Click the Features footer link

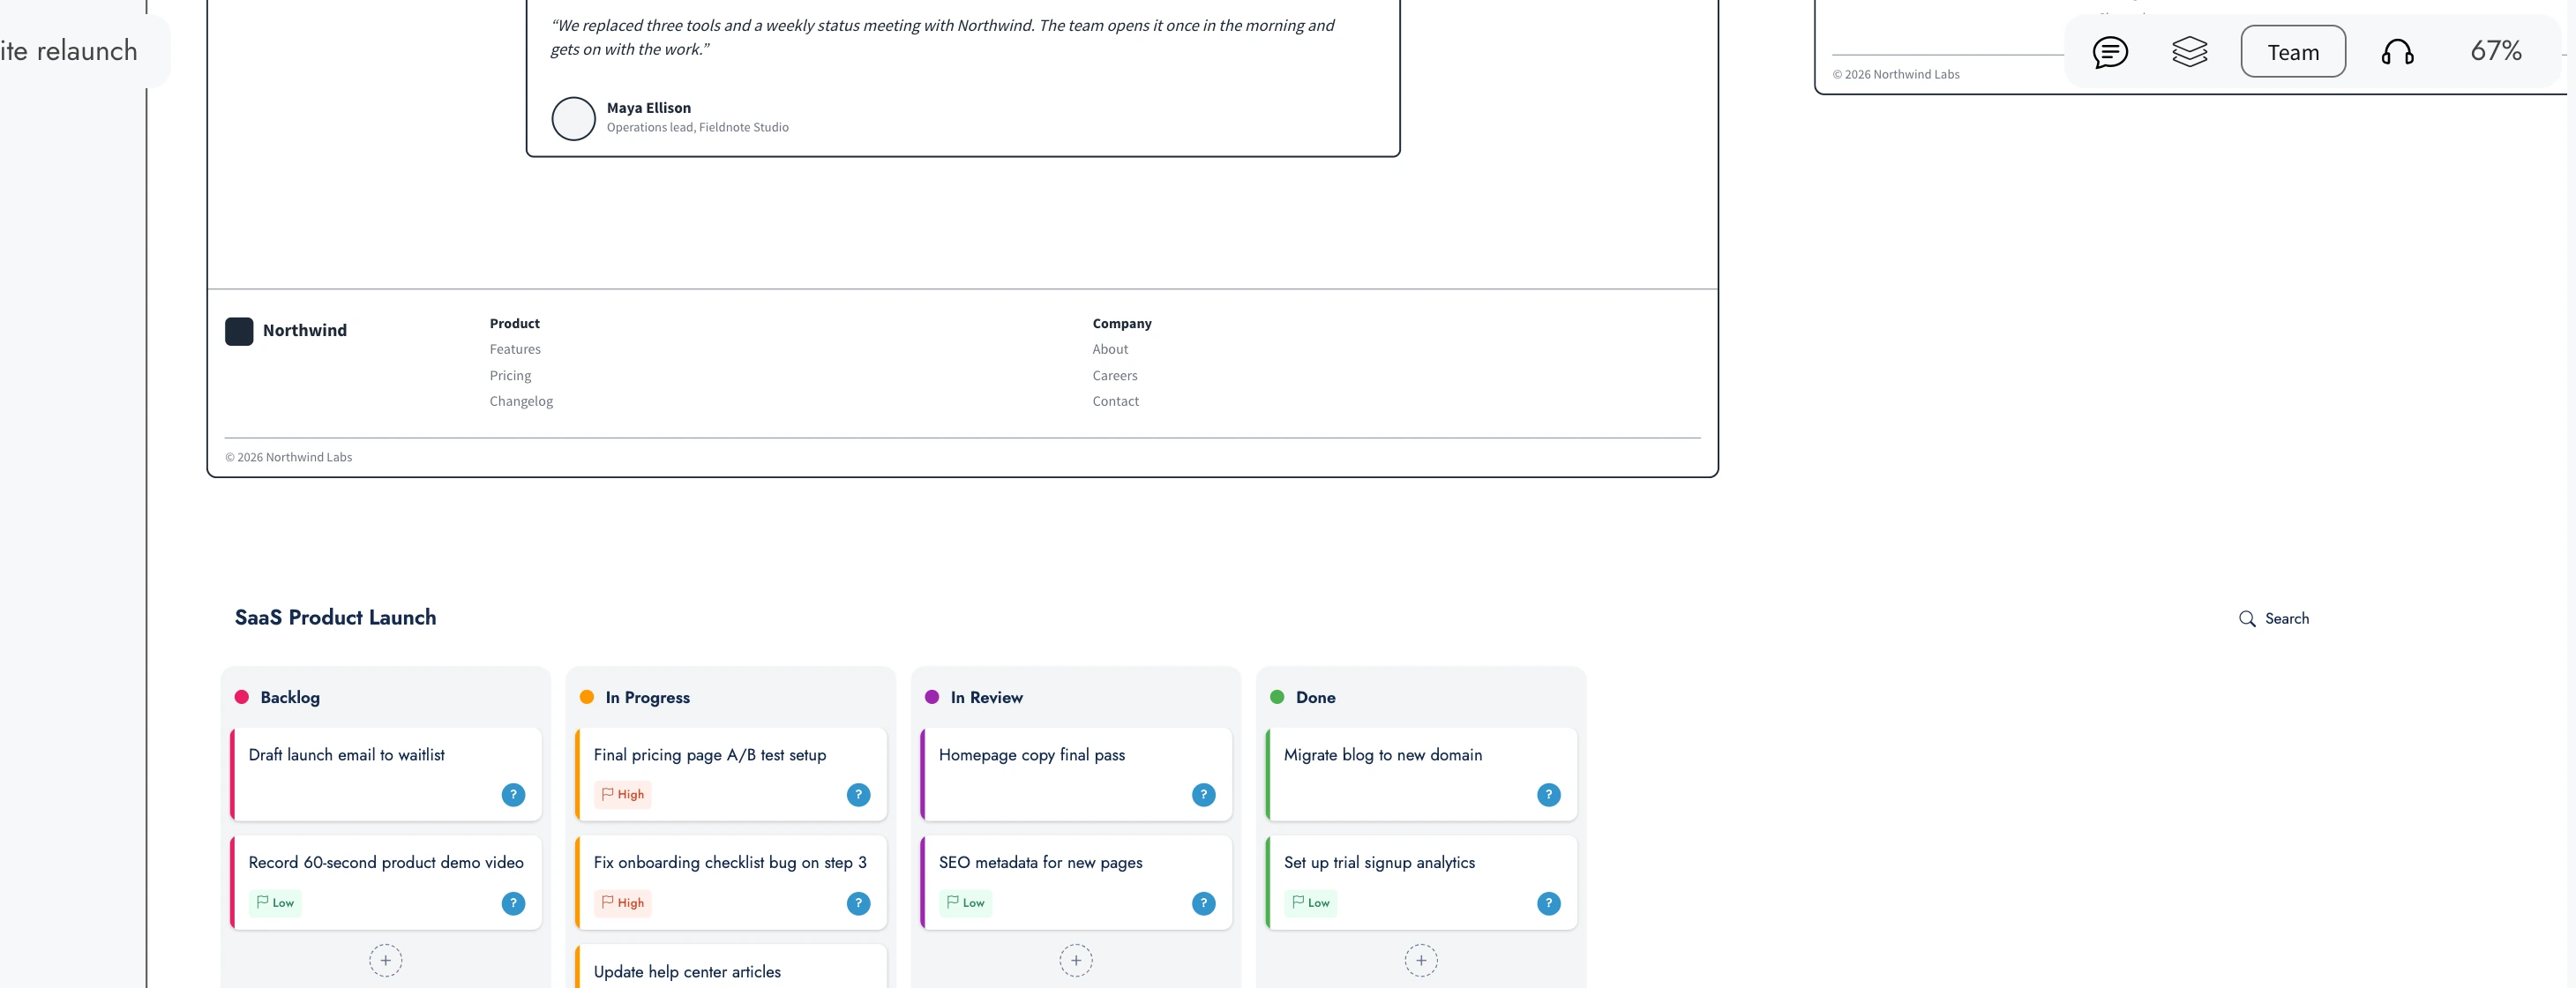515,349
